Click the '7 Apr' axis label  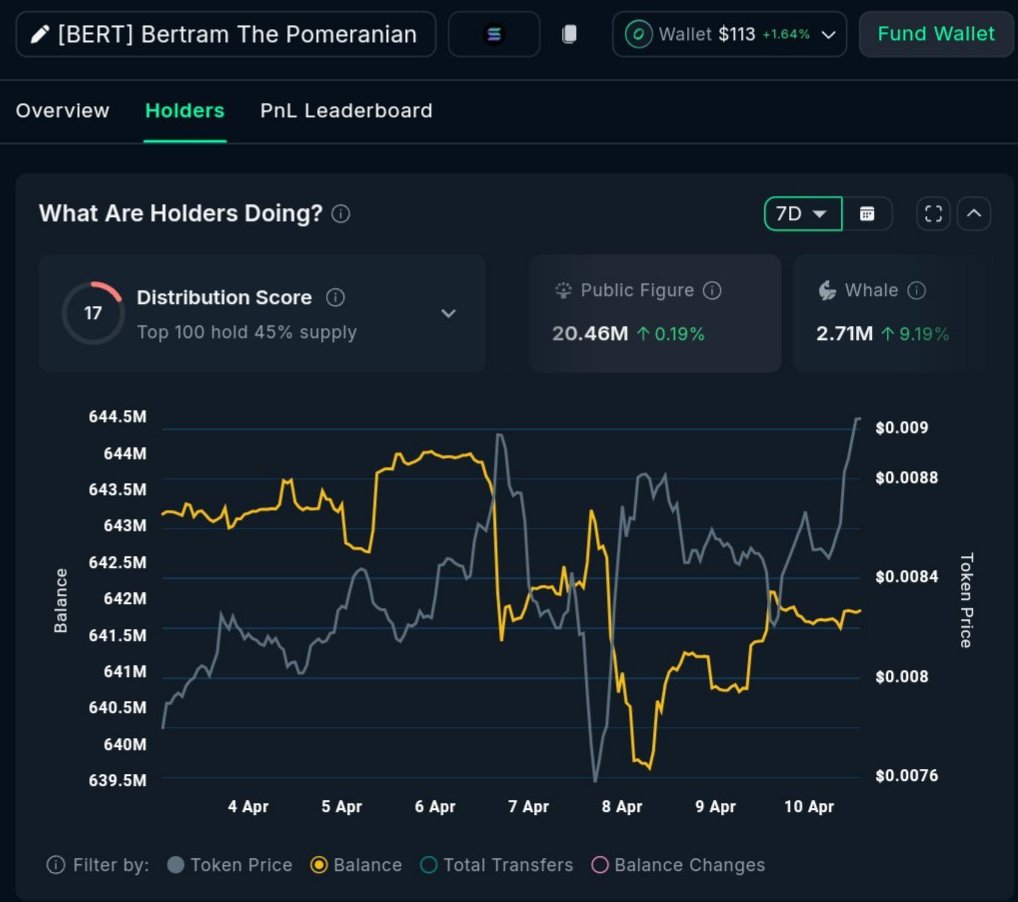528,807
